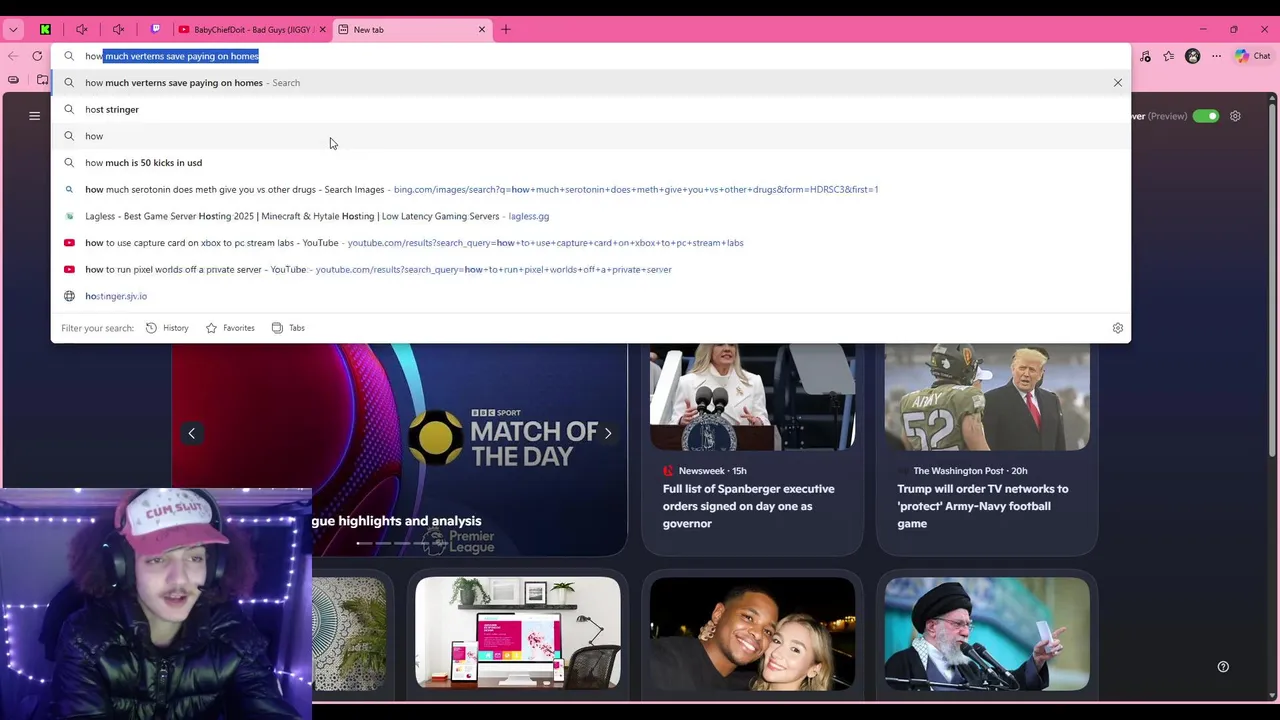Click the address bar search text field
This screenshot has width=1280, height=720.
coord(590,56)
